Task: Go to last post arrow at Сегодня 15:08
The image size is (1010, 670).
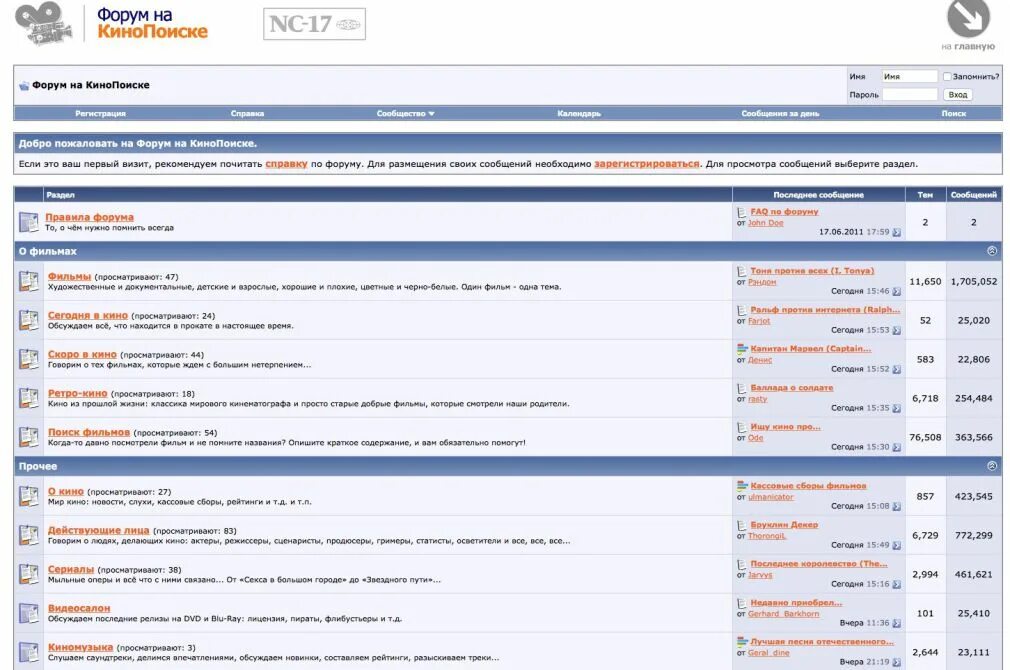Action: tap(897, 506)
